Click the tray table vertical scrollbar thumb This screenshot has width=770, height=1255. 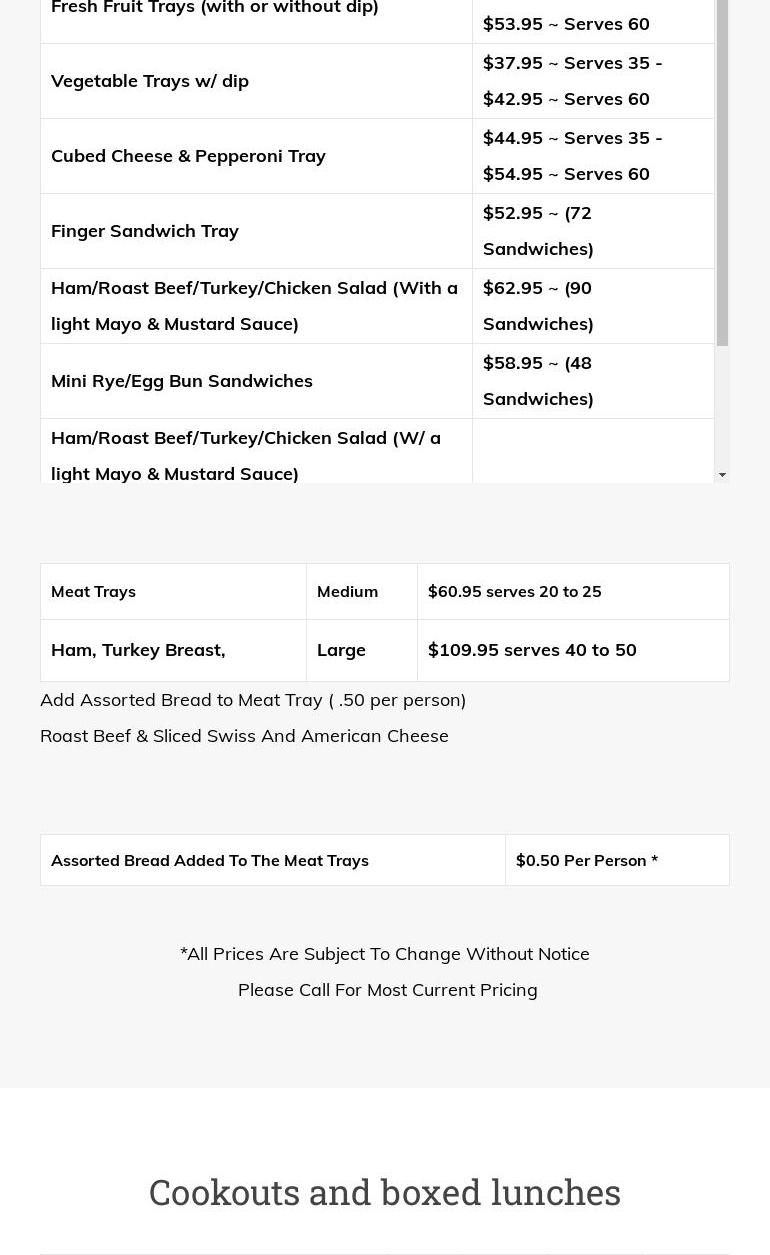(x=722, y=170)
